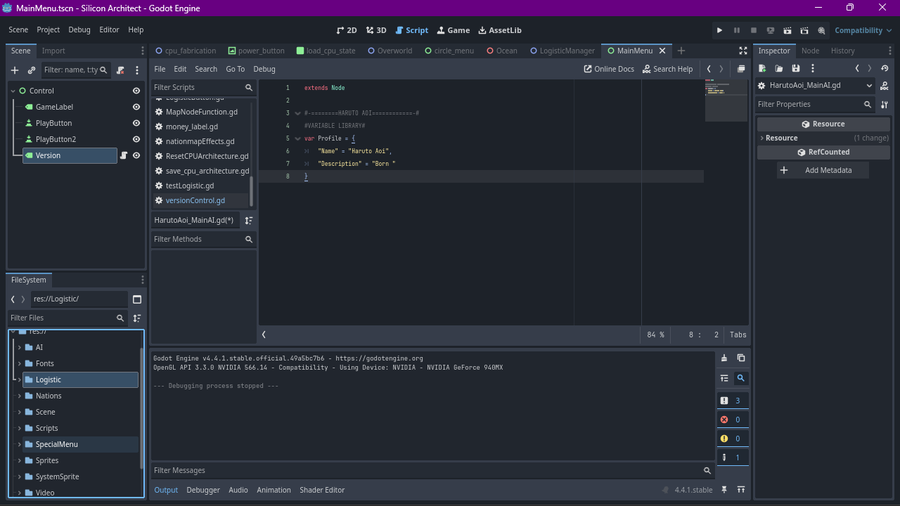Add a new child node
This screenshot has width=900, height=506.
(x=15, y=70)
